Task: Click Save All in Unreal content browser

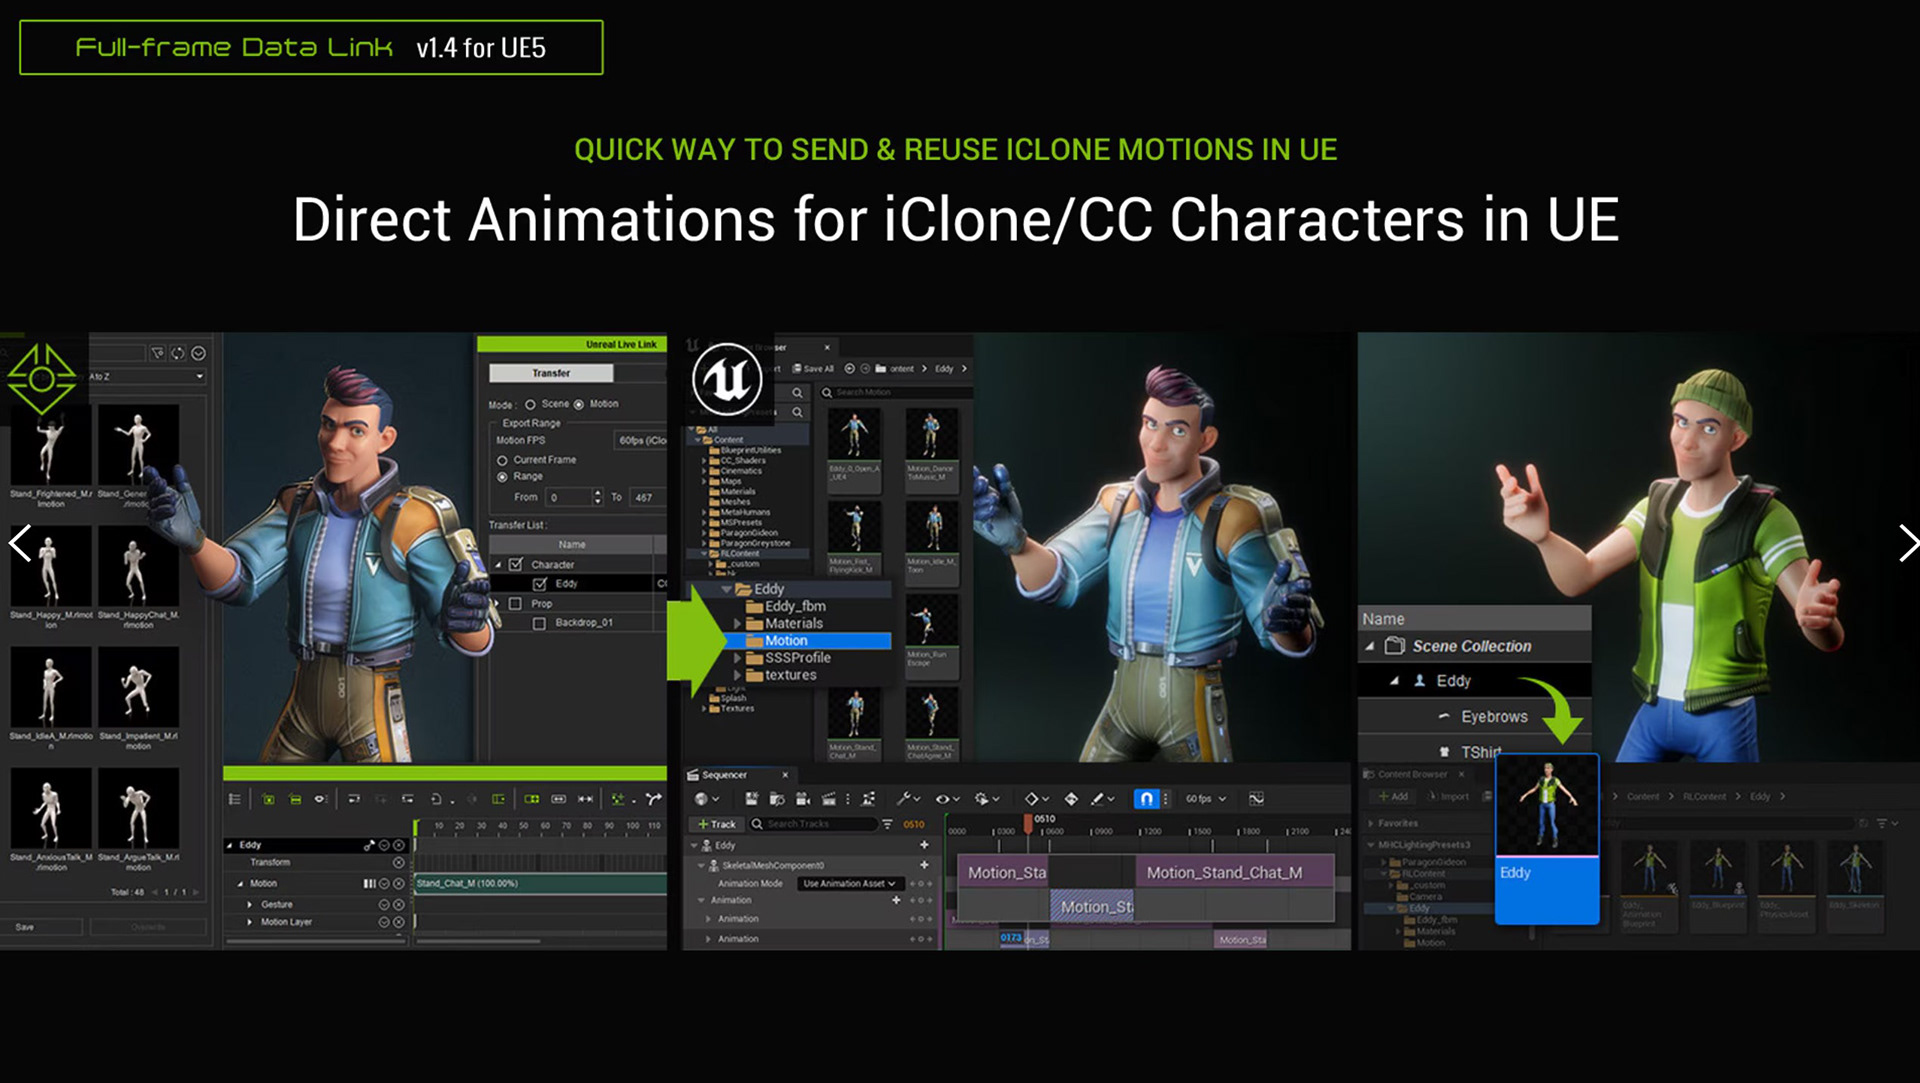Action: pyautogui.click(x=813, y=369)
